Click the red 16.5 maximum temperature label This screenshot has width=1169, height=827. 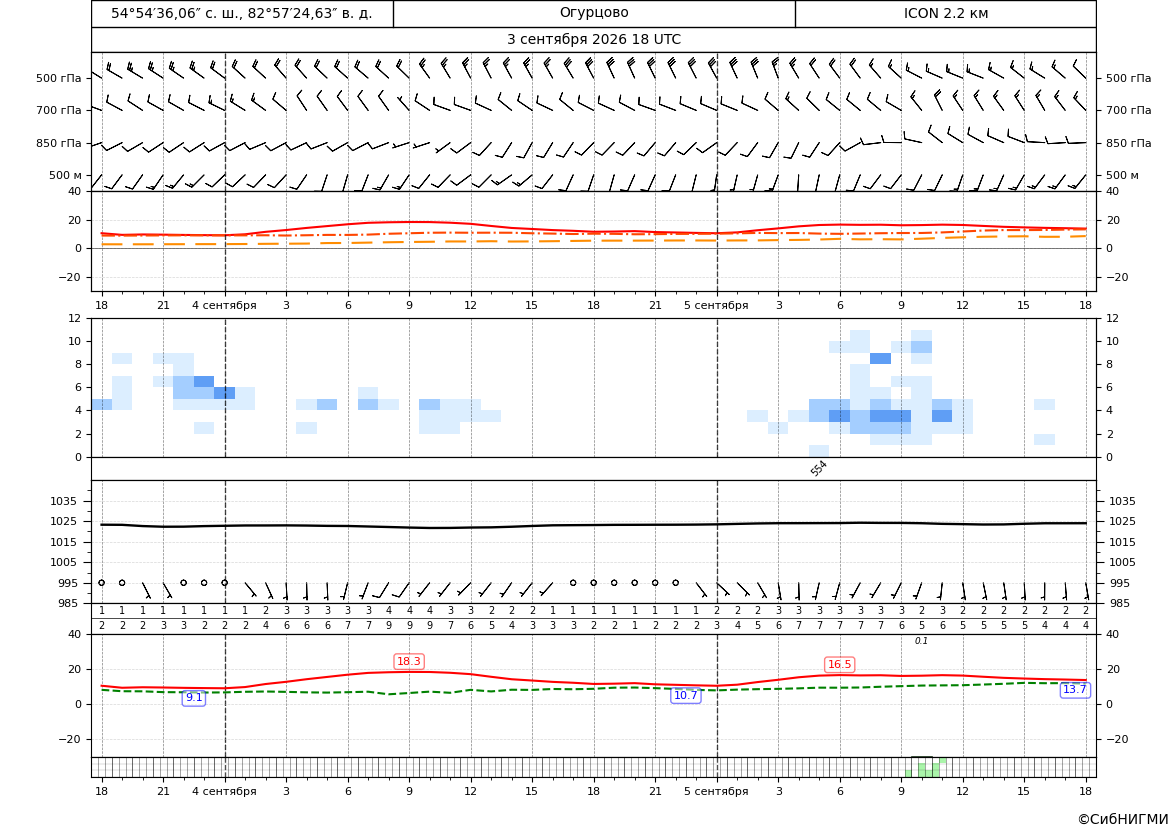839,664
